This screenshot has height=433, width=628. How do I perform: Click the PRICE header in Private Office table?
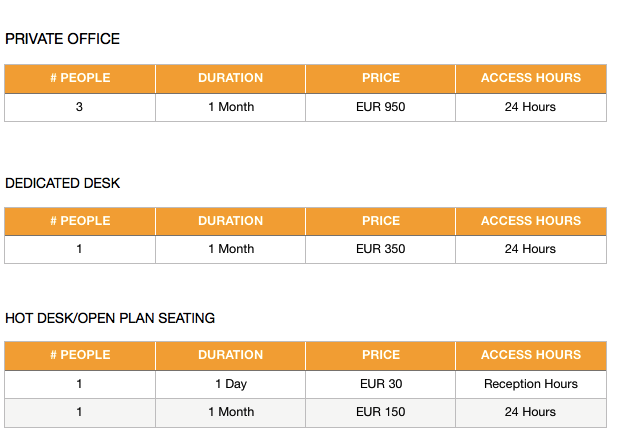coord(380,78)
